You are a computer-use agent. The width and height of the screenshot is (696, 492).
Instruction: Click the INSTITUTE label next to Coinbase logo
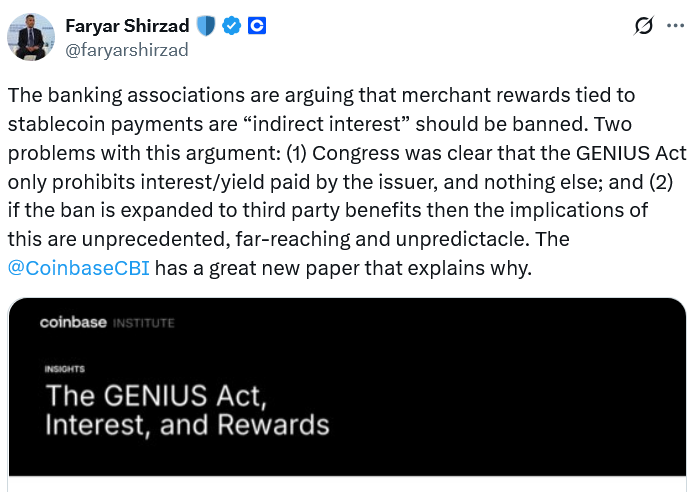point(143,323)
